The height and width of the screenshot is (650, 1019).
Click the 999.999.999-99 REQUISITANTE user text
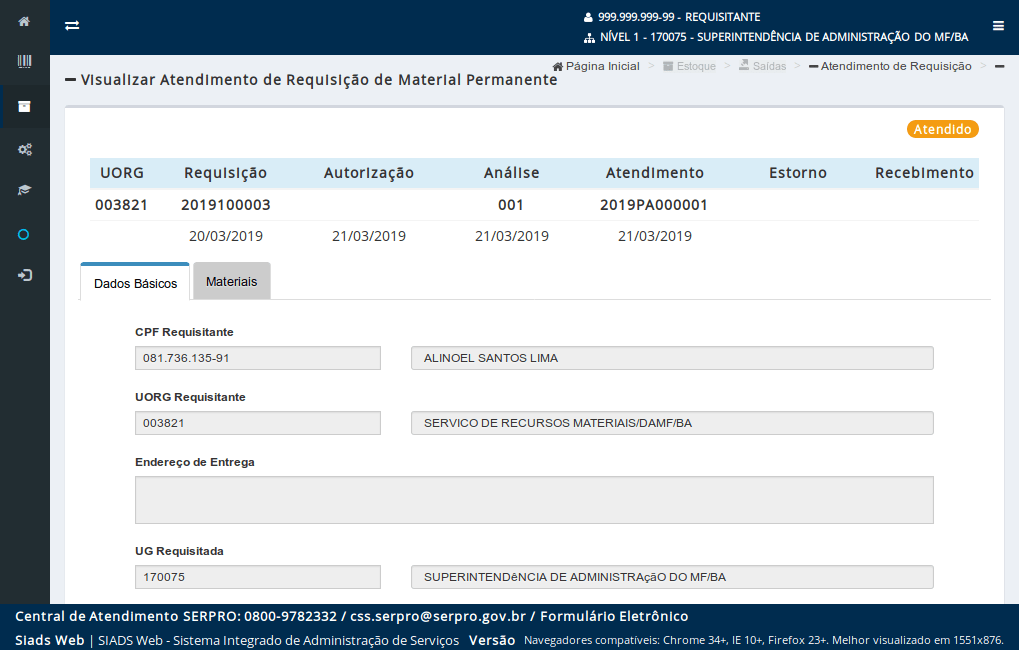679,18
